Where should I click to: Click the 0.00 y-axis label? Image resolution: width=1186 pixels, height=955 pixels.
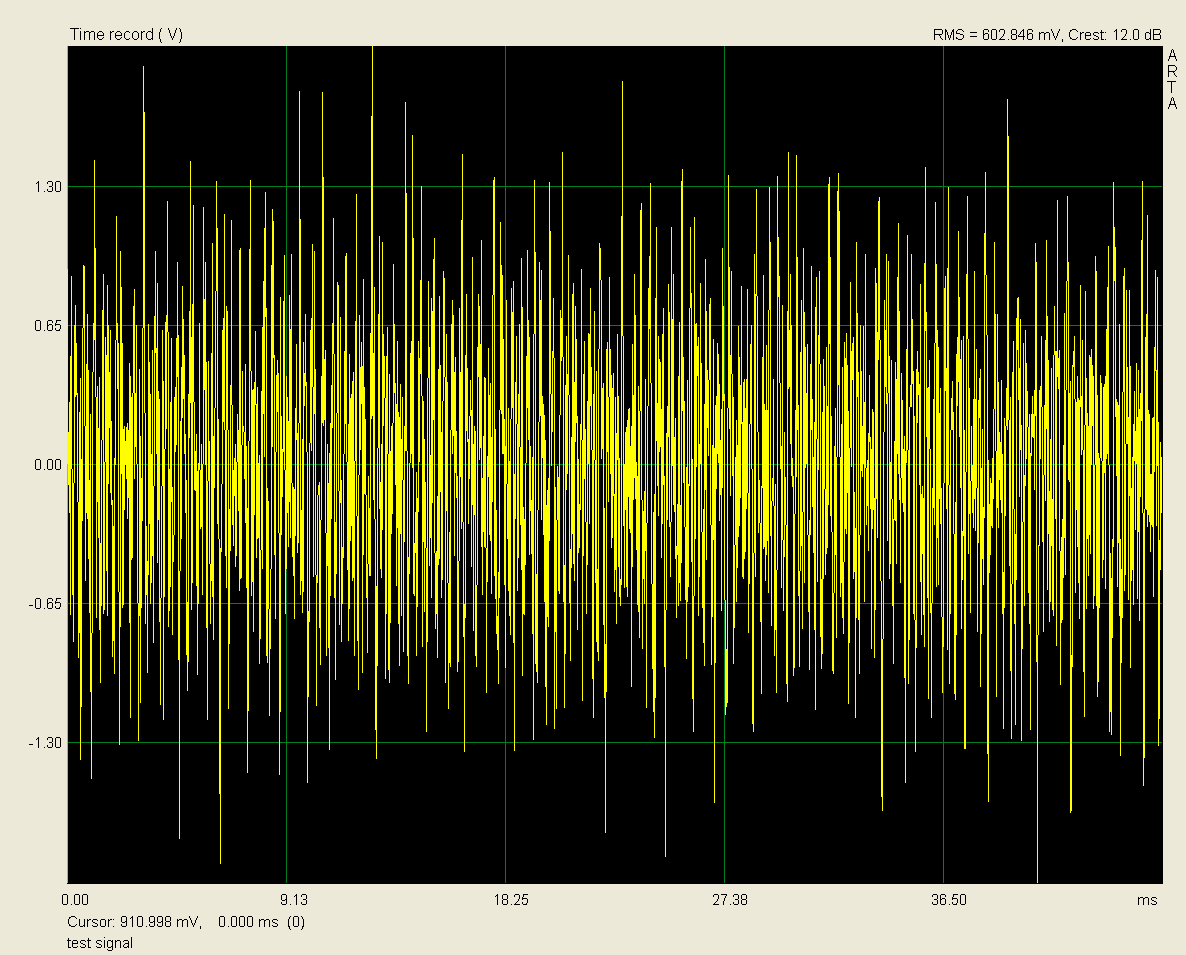48,465
